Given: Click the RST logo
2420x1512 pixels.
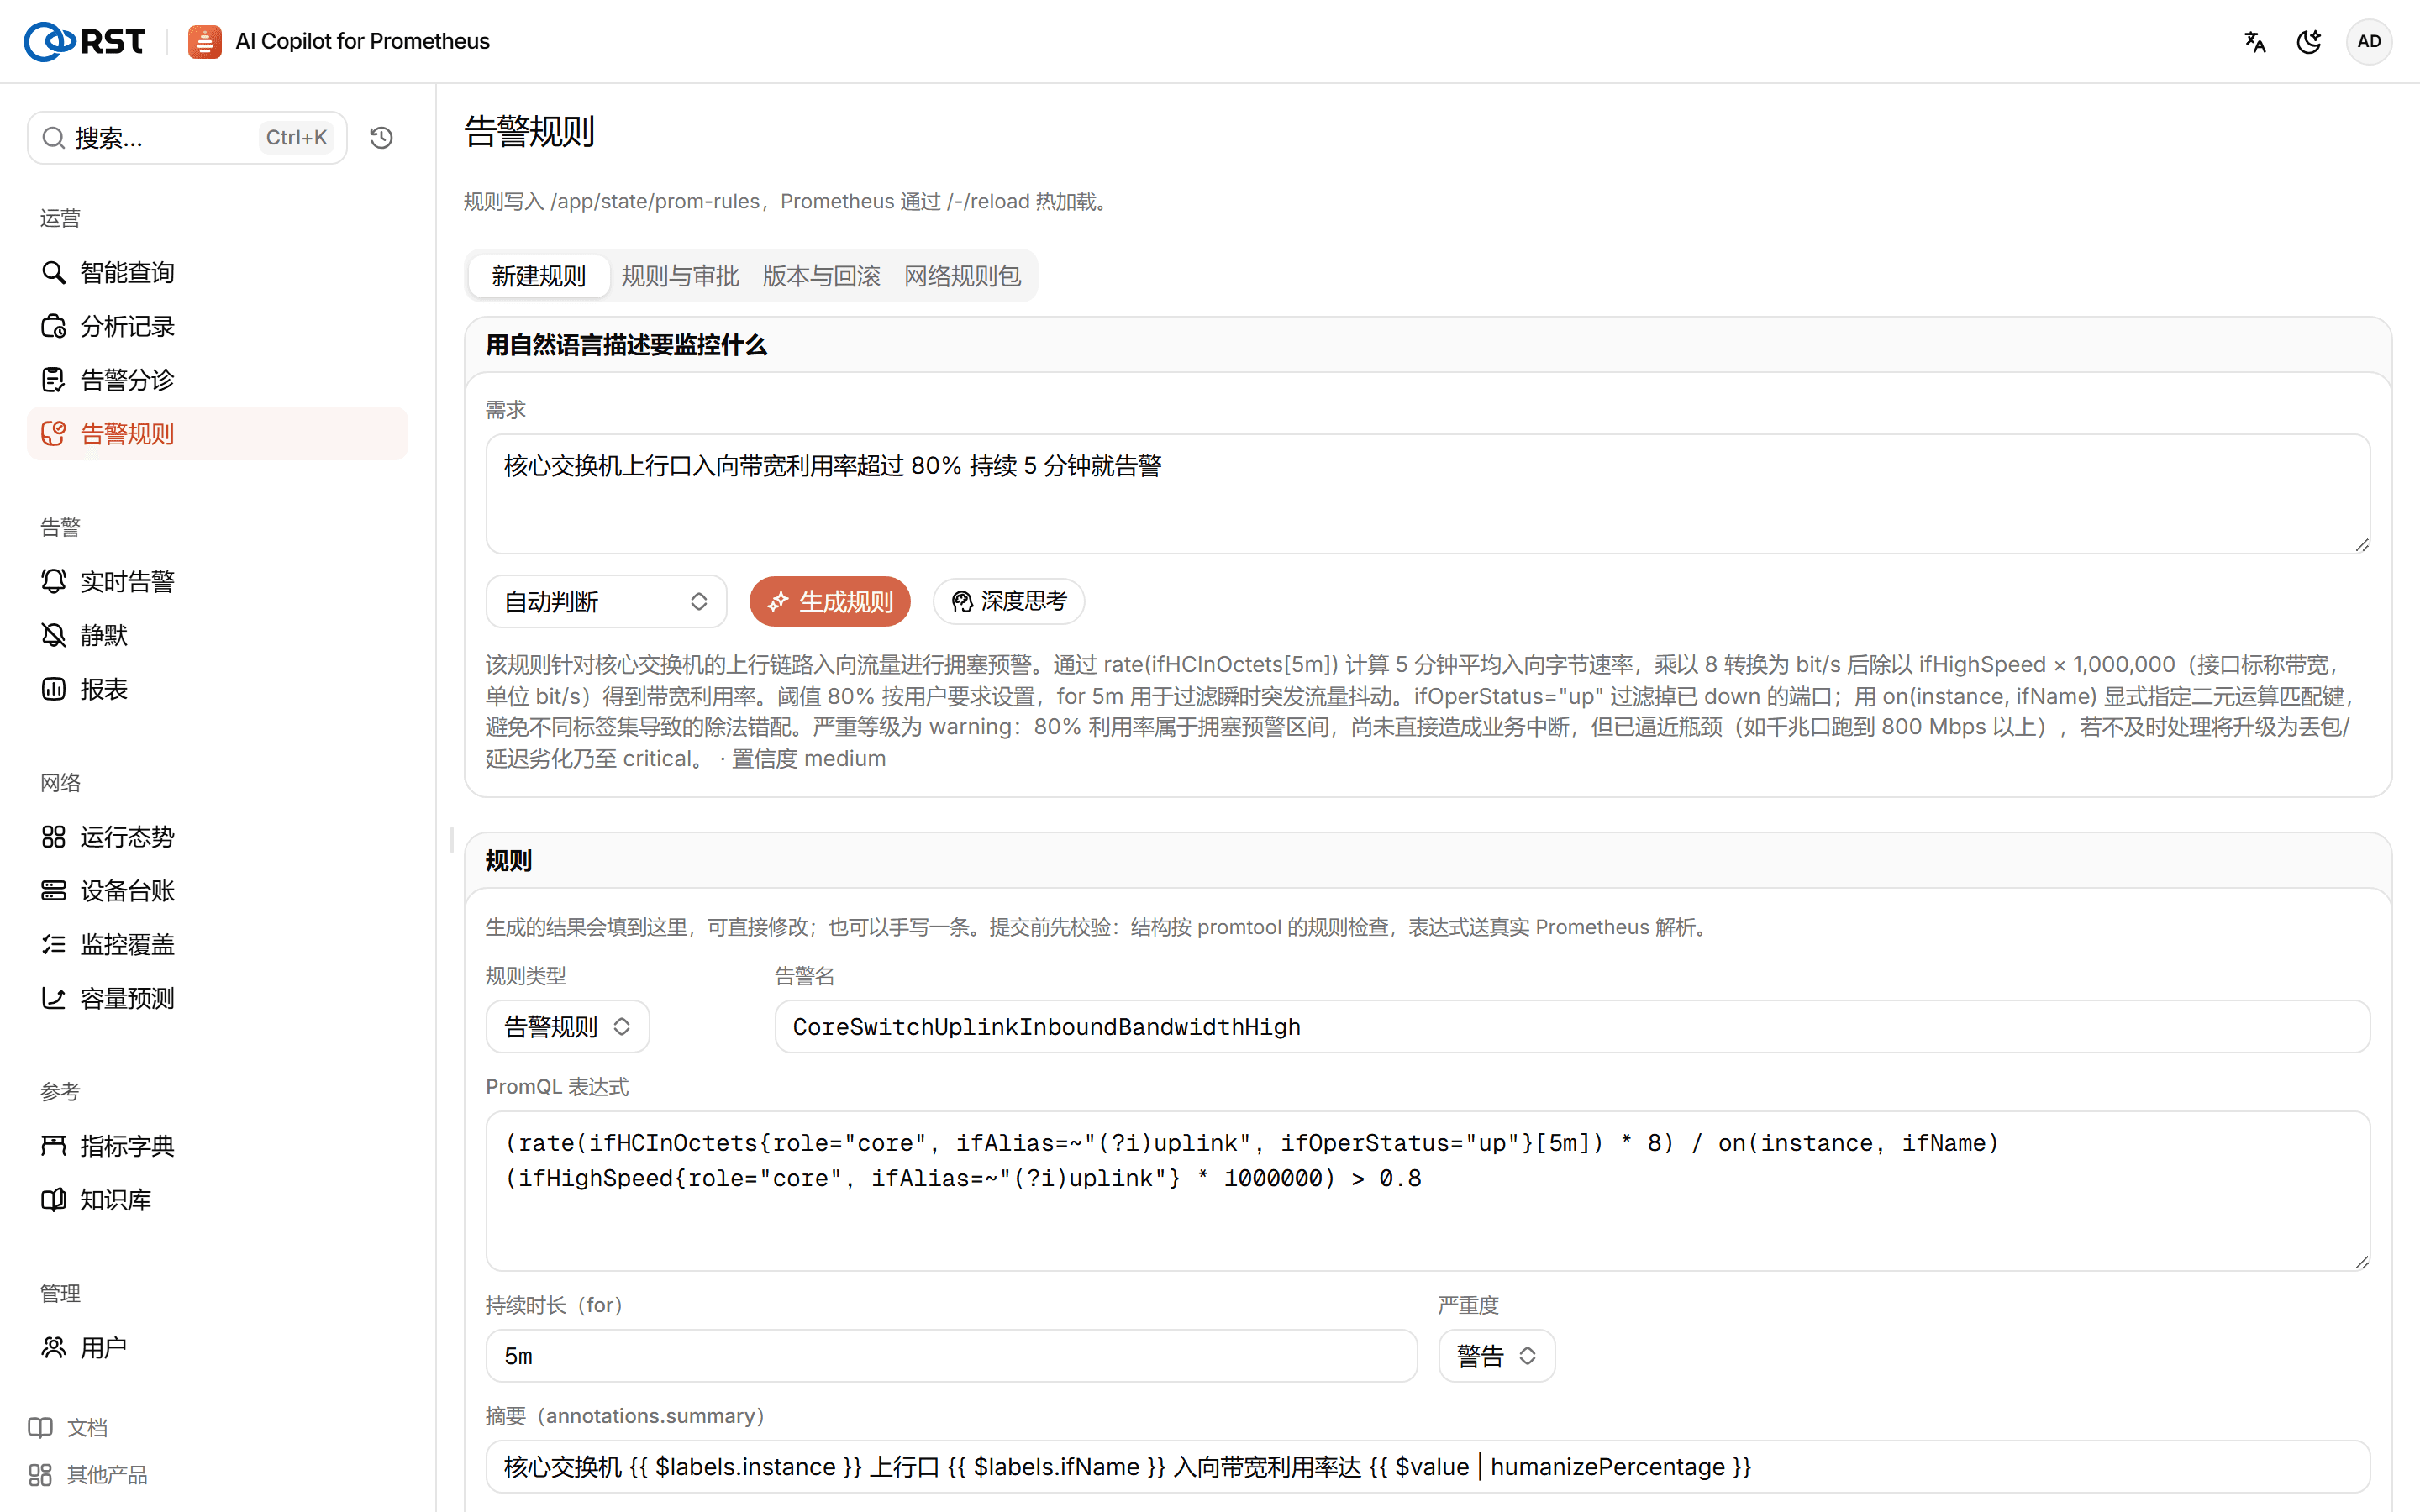Looking at the screenshot, I should coord(85,41).
